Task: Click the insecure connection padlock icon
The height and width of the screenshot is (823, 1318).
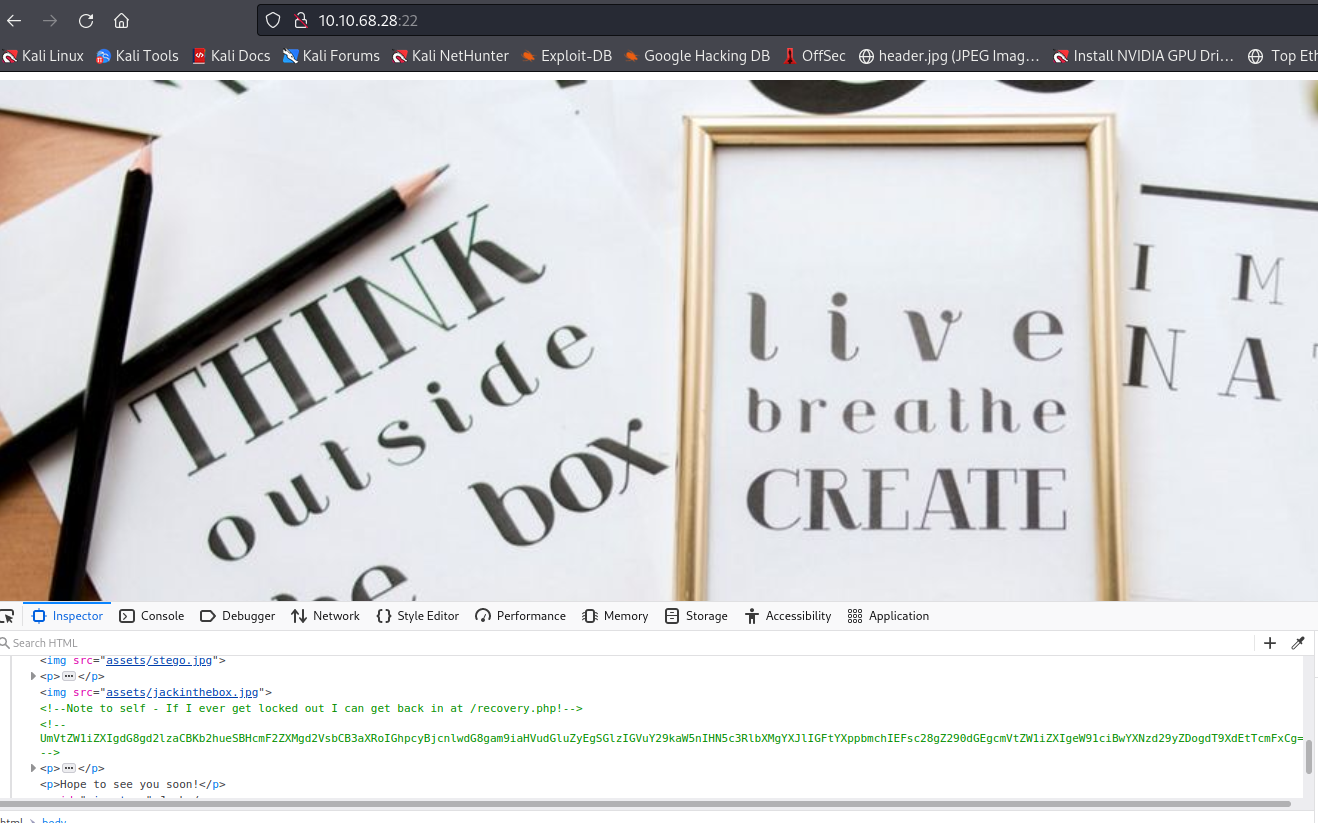Action: tap(299, 20)
